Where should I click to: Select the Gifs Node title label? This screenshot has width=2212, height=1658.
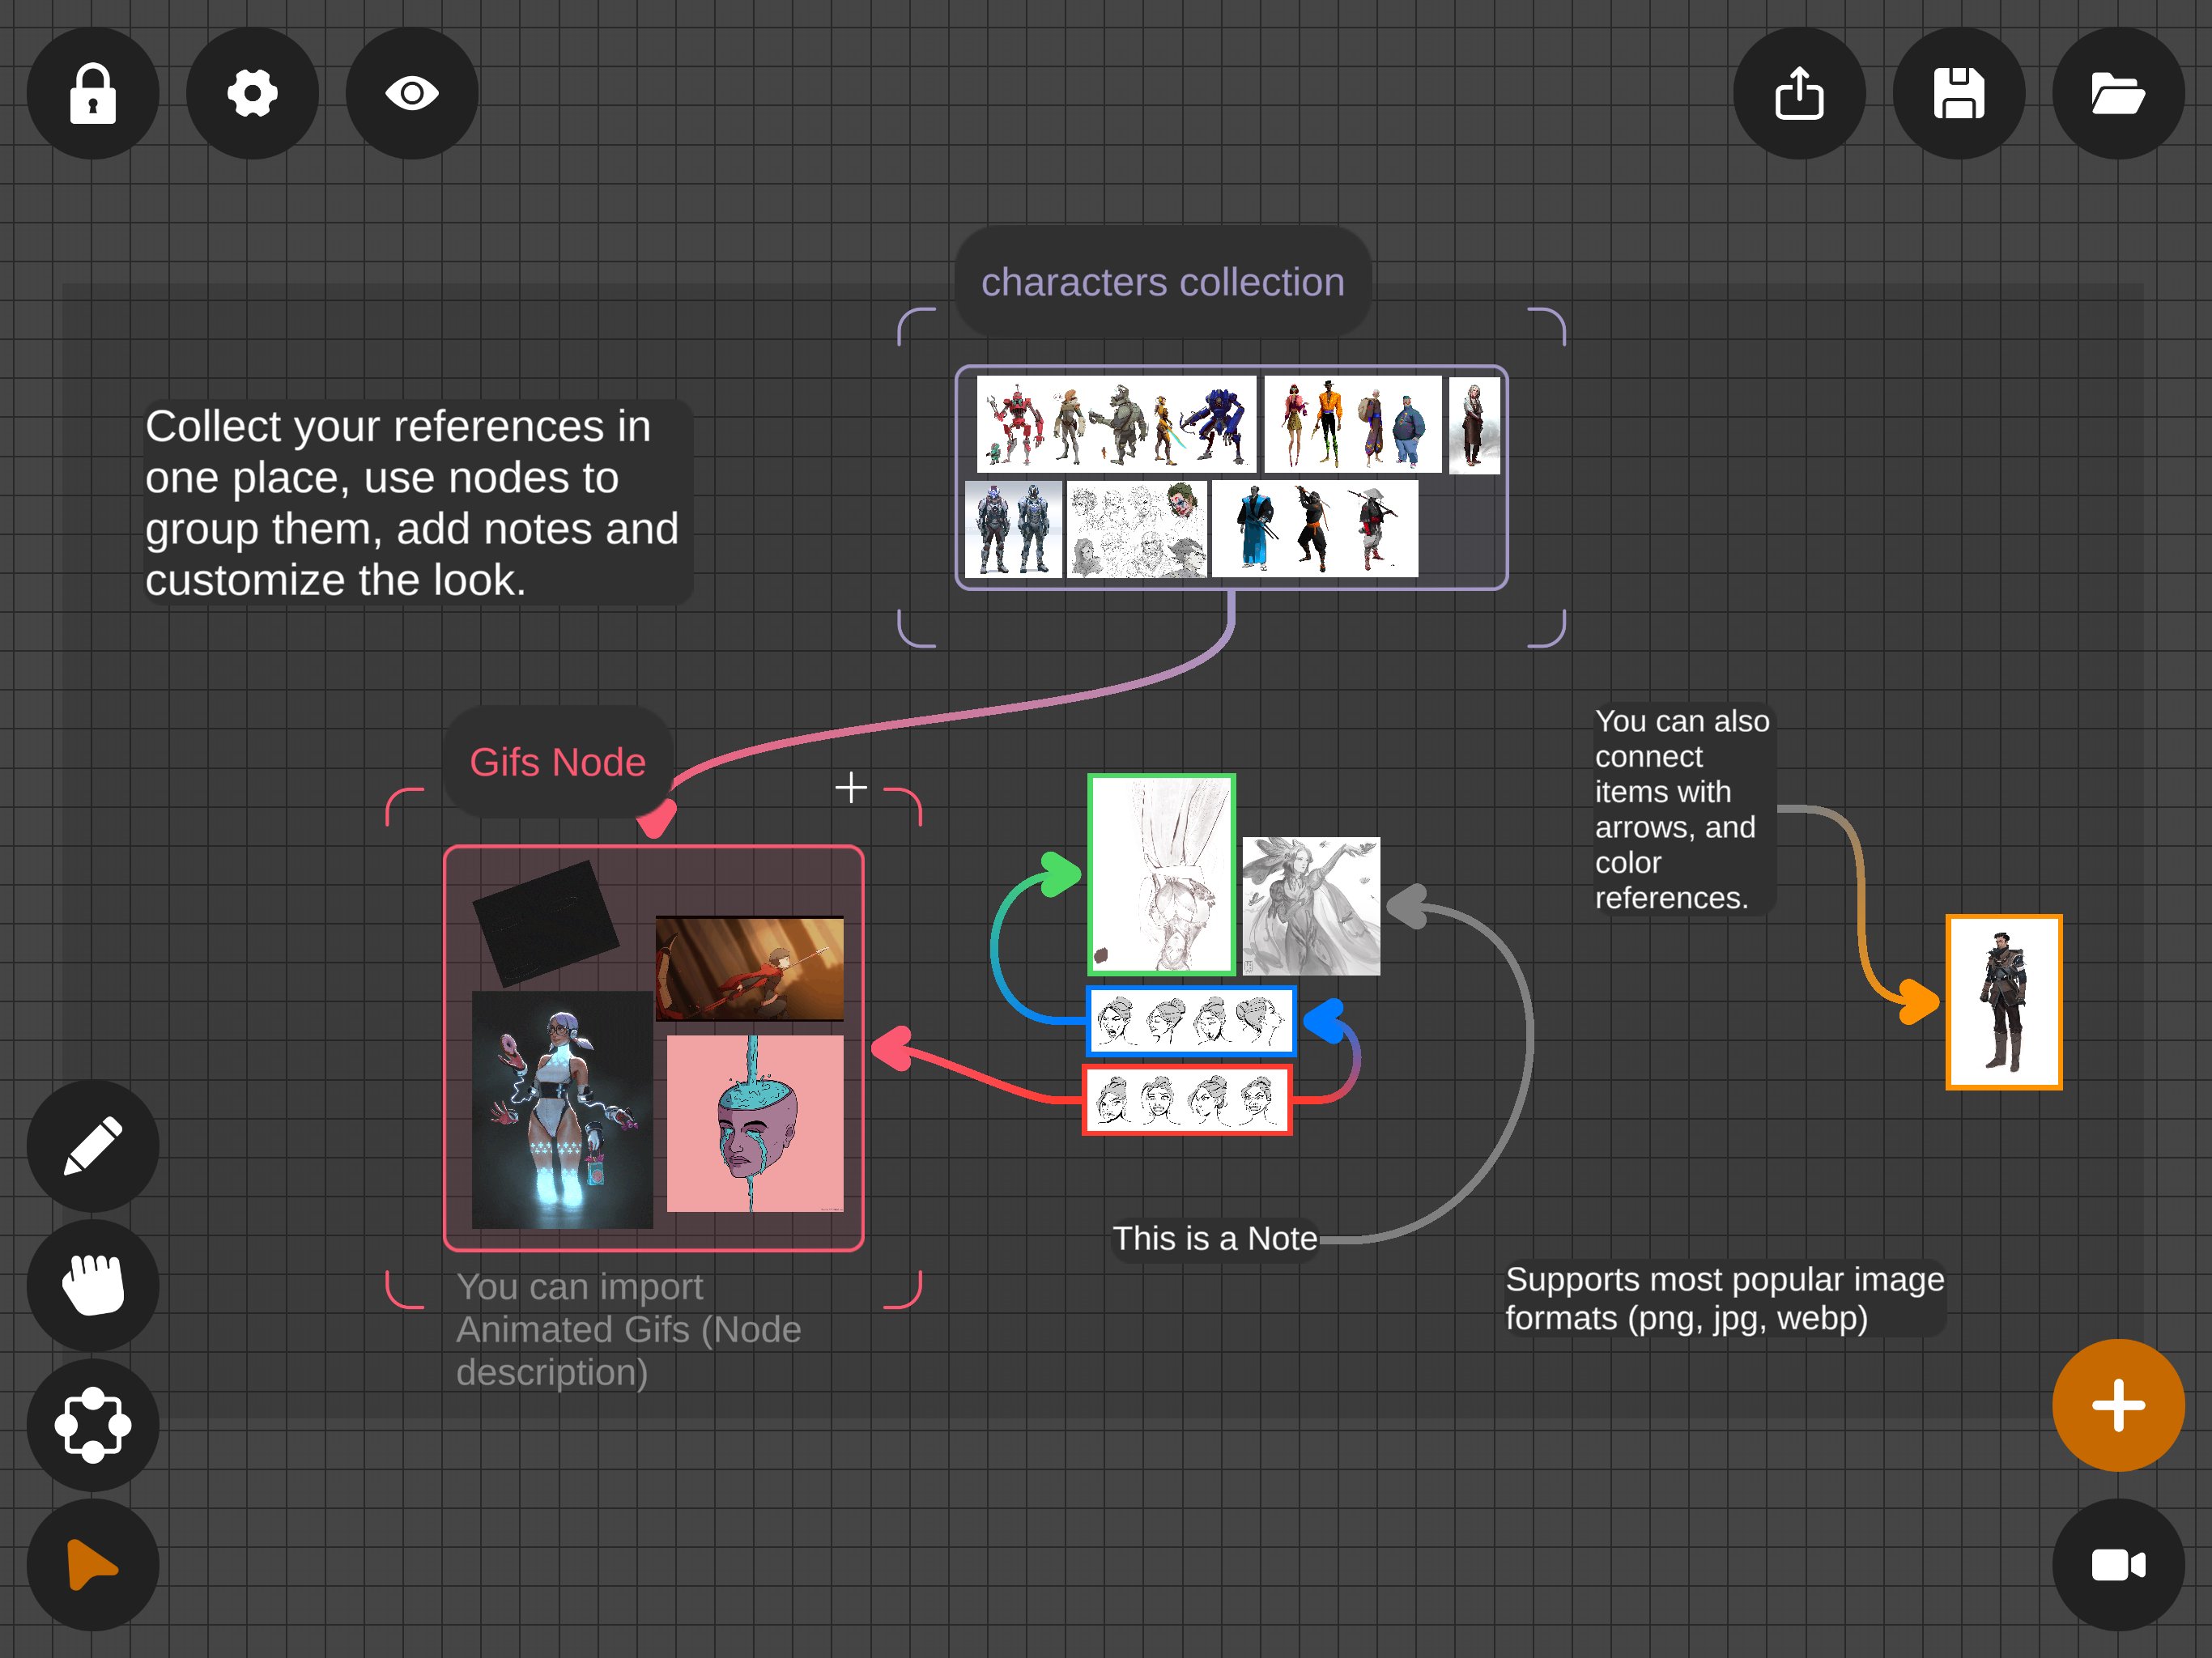557,762
